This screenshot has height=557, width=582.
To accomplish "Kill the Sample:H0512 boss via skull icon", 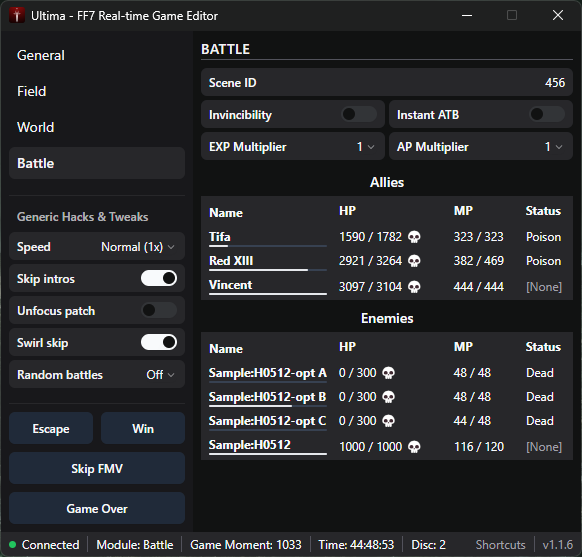I will 414,447.
